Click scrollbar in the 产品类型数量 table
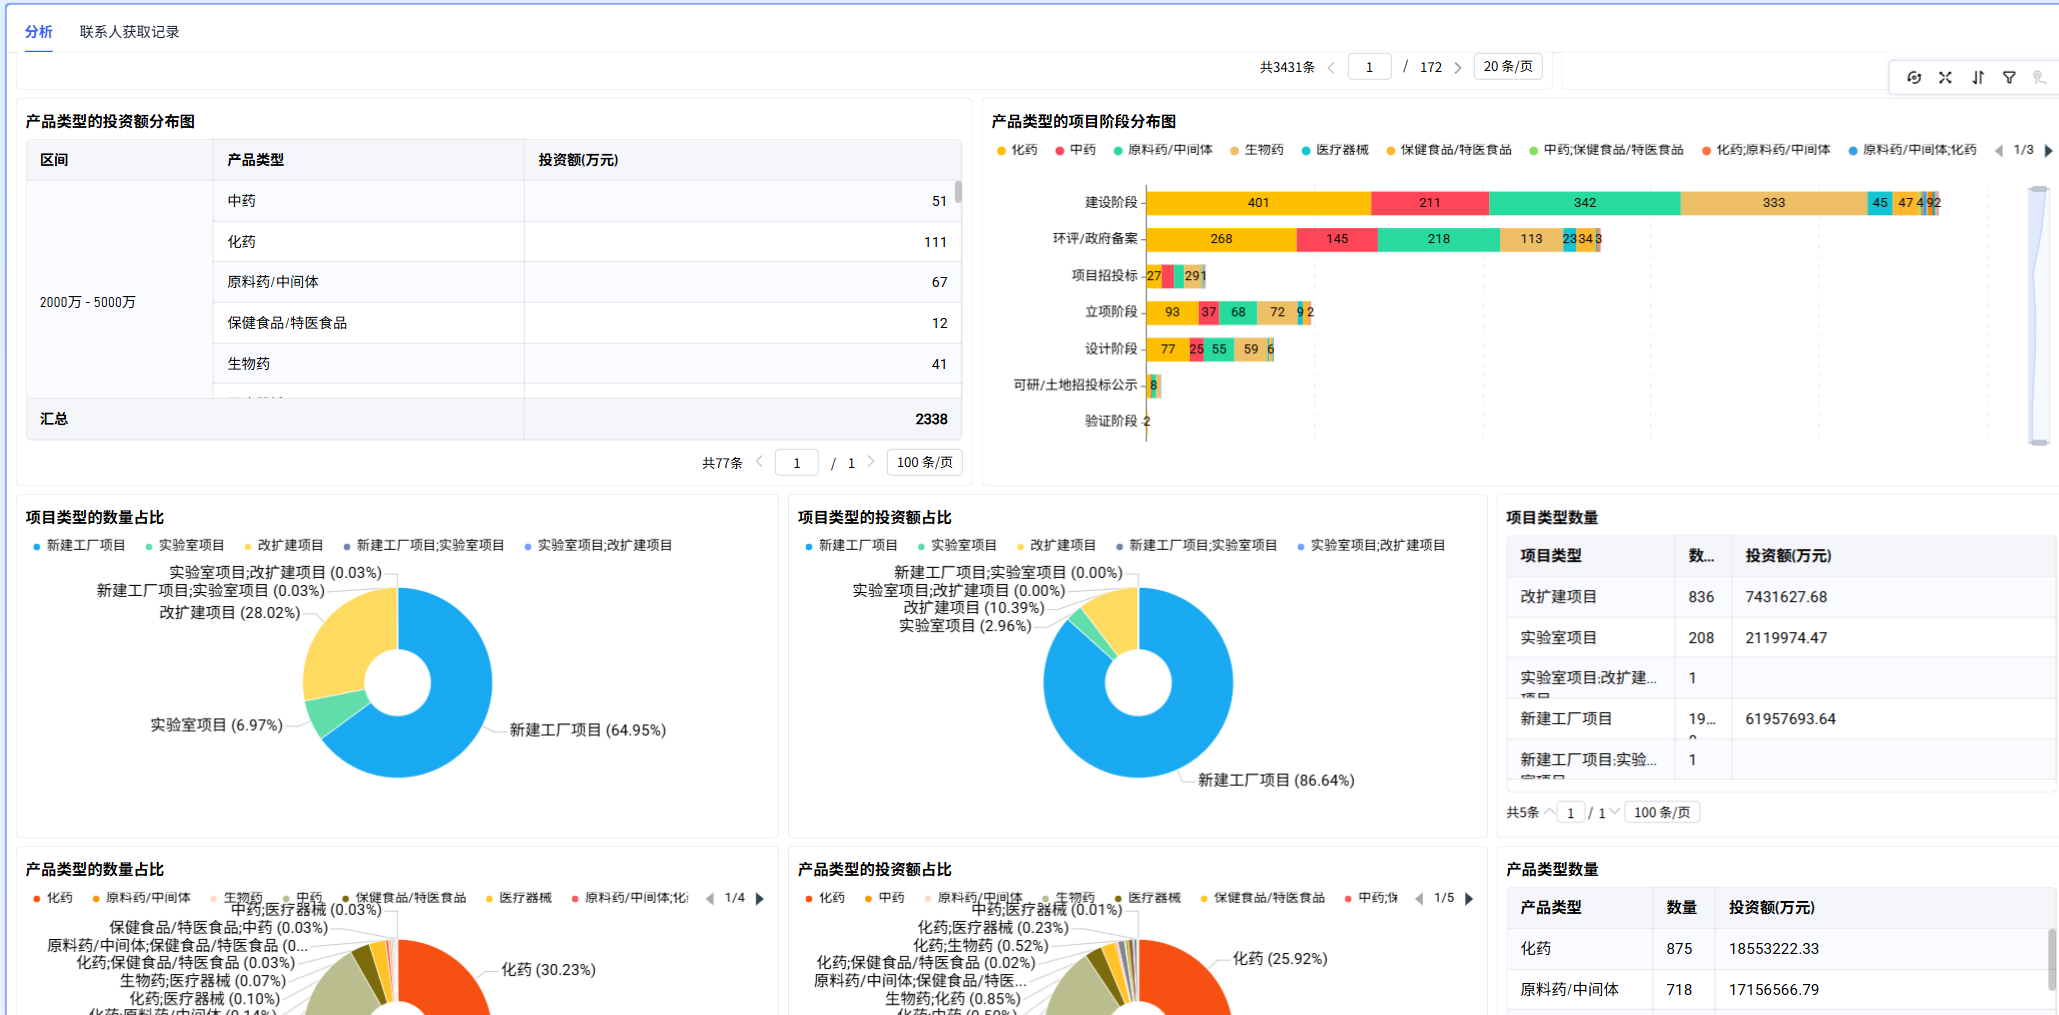Image resolution: width=2059 pixels, height=1015 pixels. coord(2052,960)
